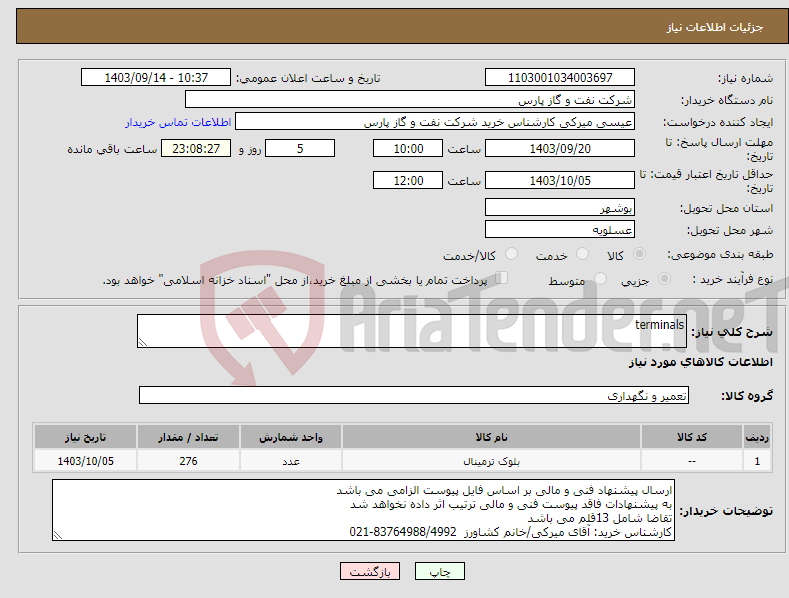Click the price validity date field 1403/10/05

(x=560, y=180)
